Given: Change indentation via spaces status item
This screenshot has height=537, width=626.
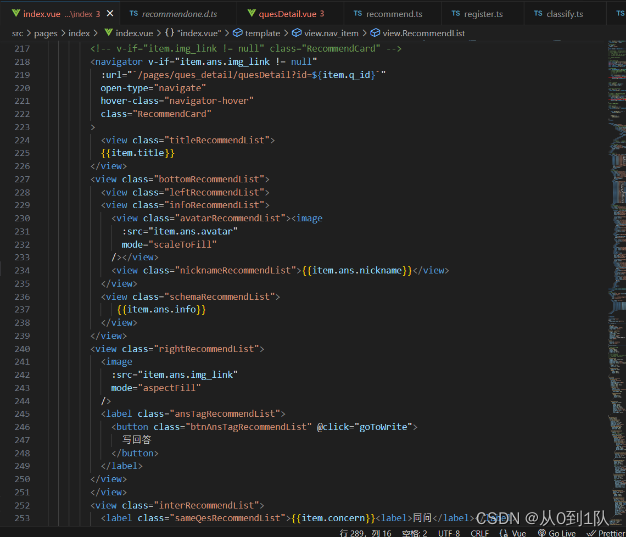Looking at the screenshot, I should 415,533.
